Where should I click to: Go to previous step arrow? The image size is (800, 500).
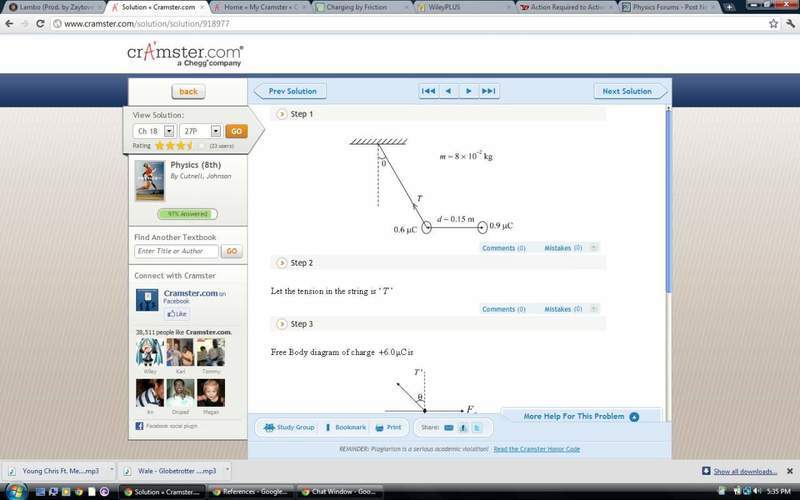[448, 91]
